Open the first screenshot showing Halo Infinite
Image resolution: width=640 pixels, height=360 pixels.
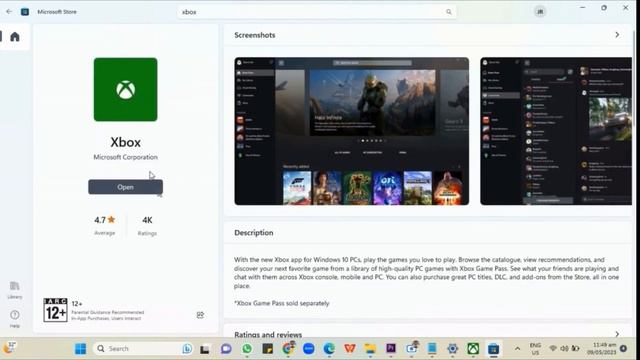[351, 131]
